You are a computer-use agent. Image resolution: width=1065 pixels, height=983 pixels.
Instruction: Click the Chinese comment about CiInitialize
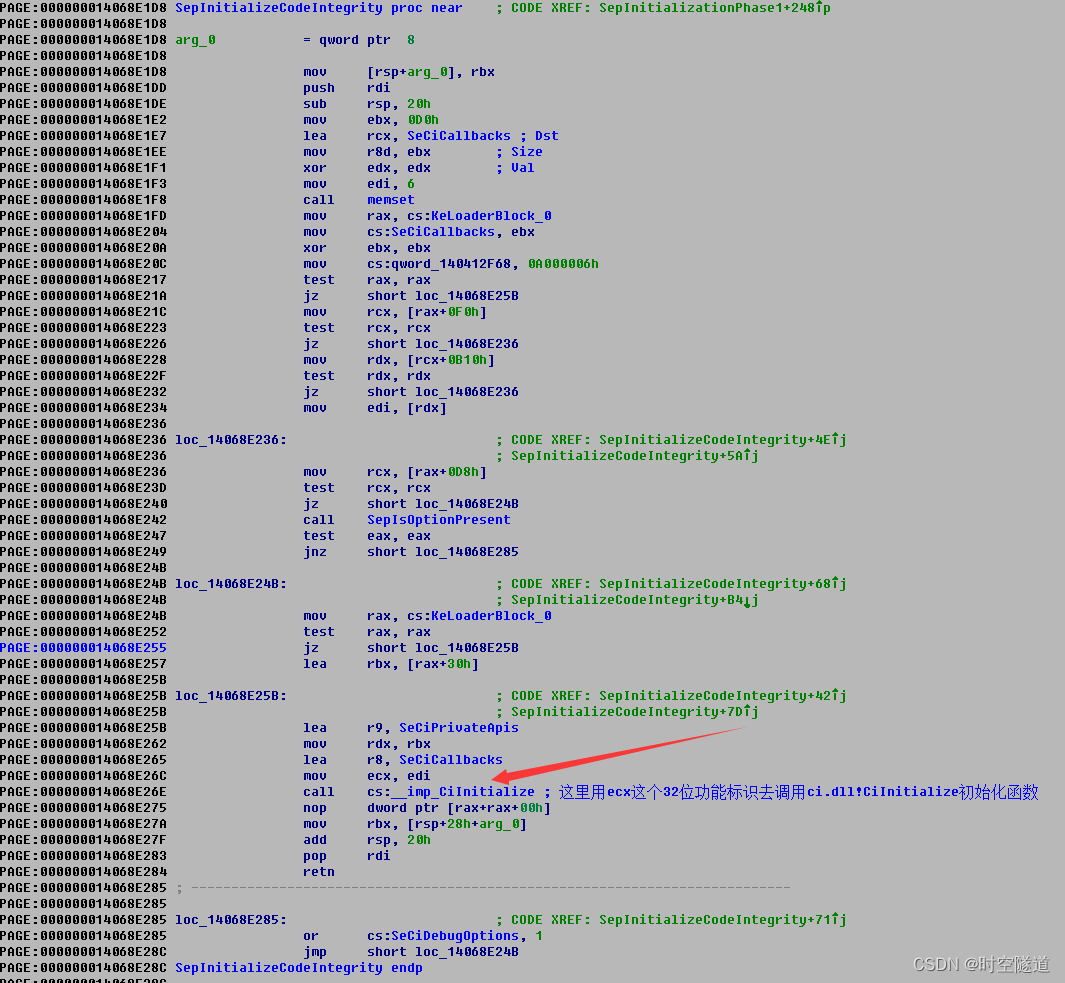tap(799, 792)
